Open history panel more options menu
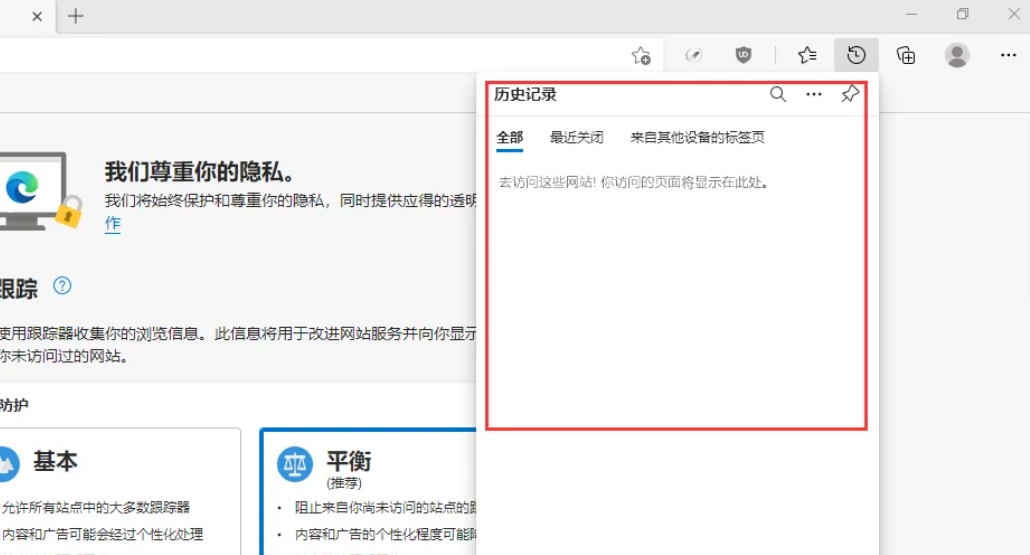Image resolution: width=1030 pixels, height=555 pixels. pos(814,94)
